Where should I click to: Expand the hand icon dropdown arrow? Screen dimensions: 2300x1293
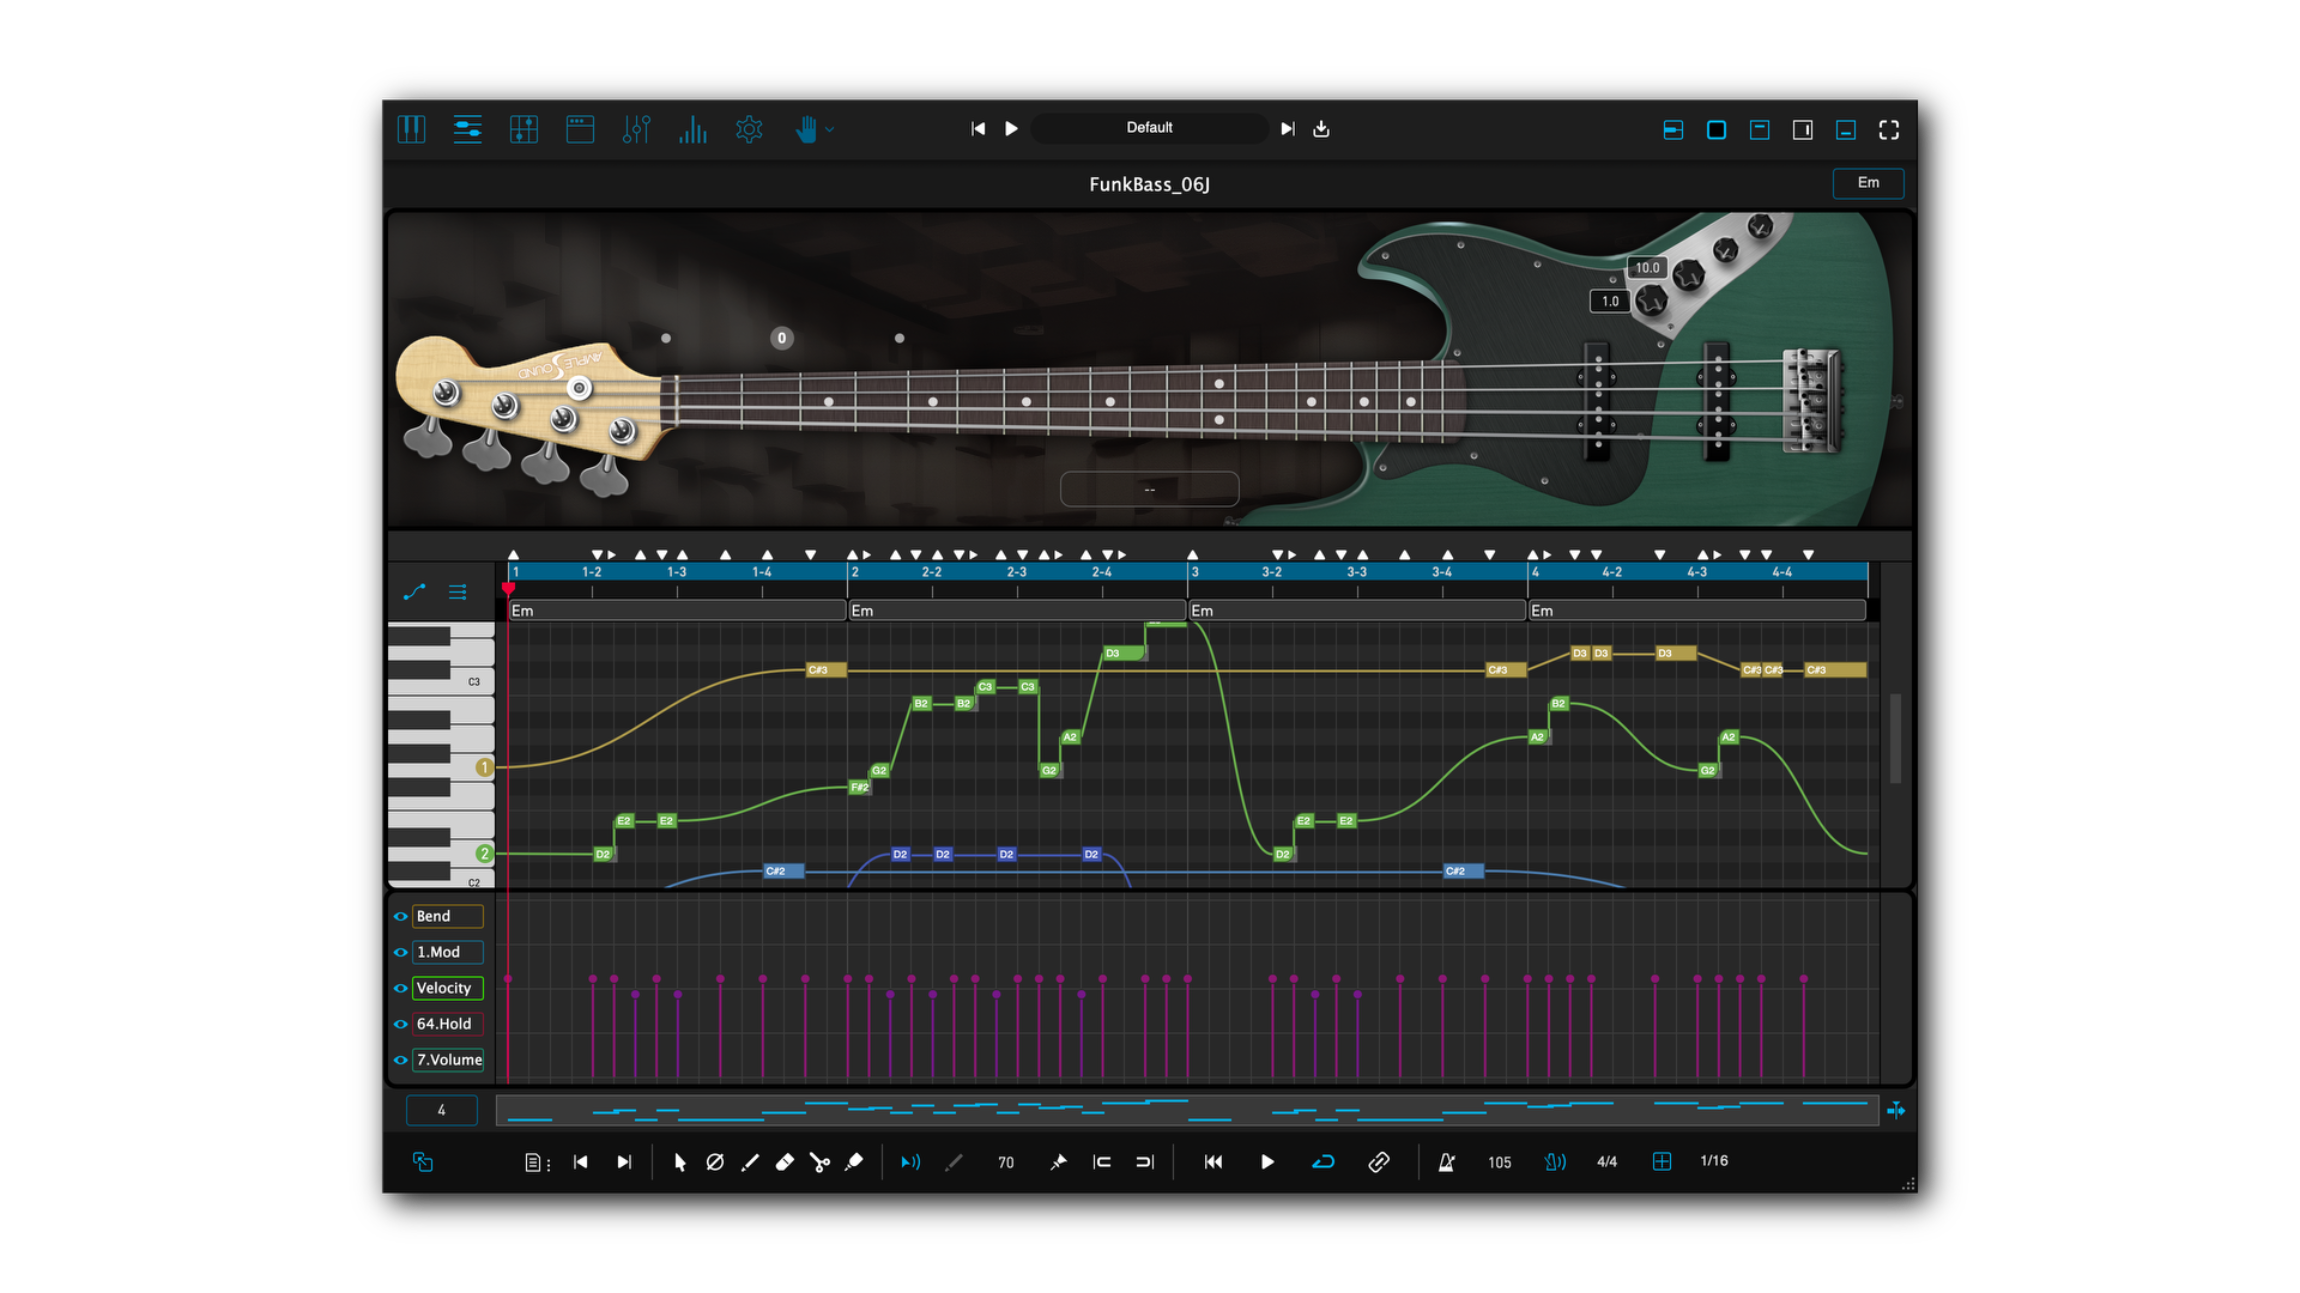[830, 129]
